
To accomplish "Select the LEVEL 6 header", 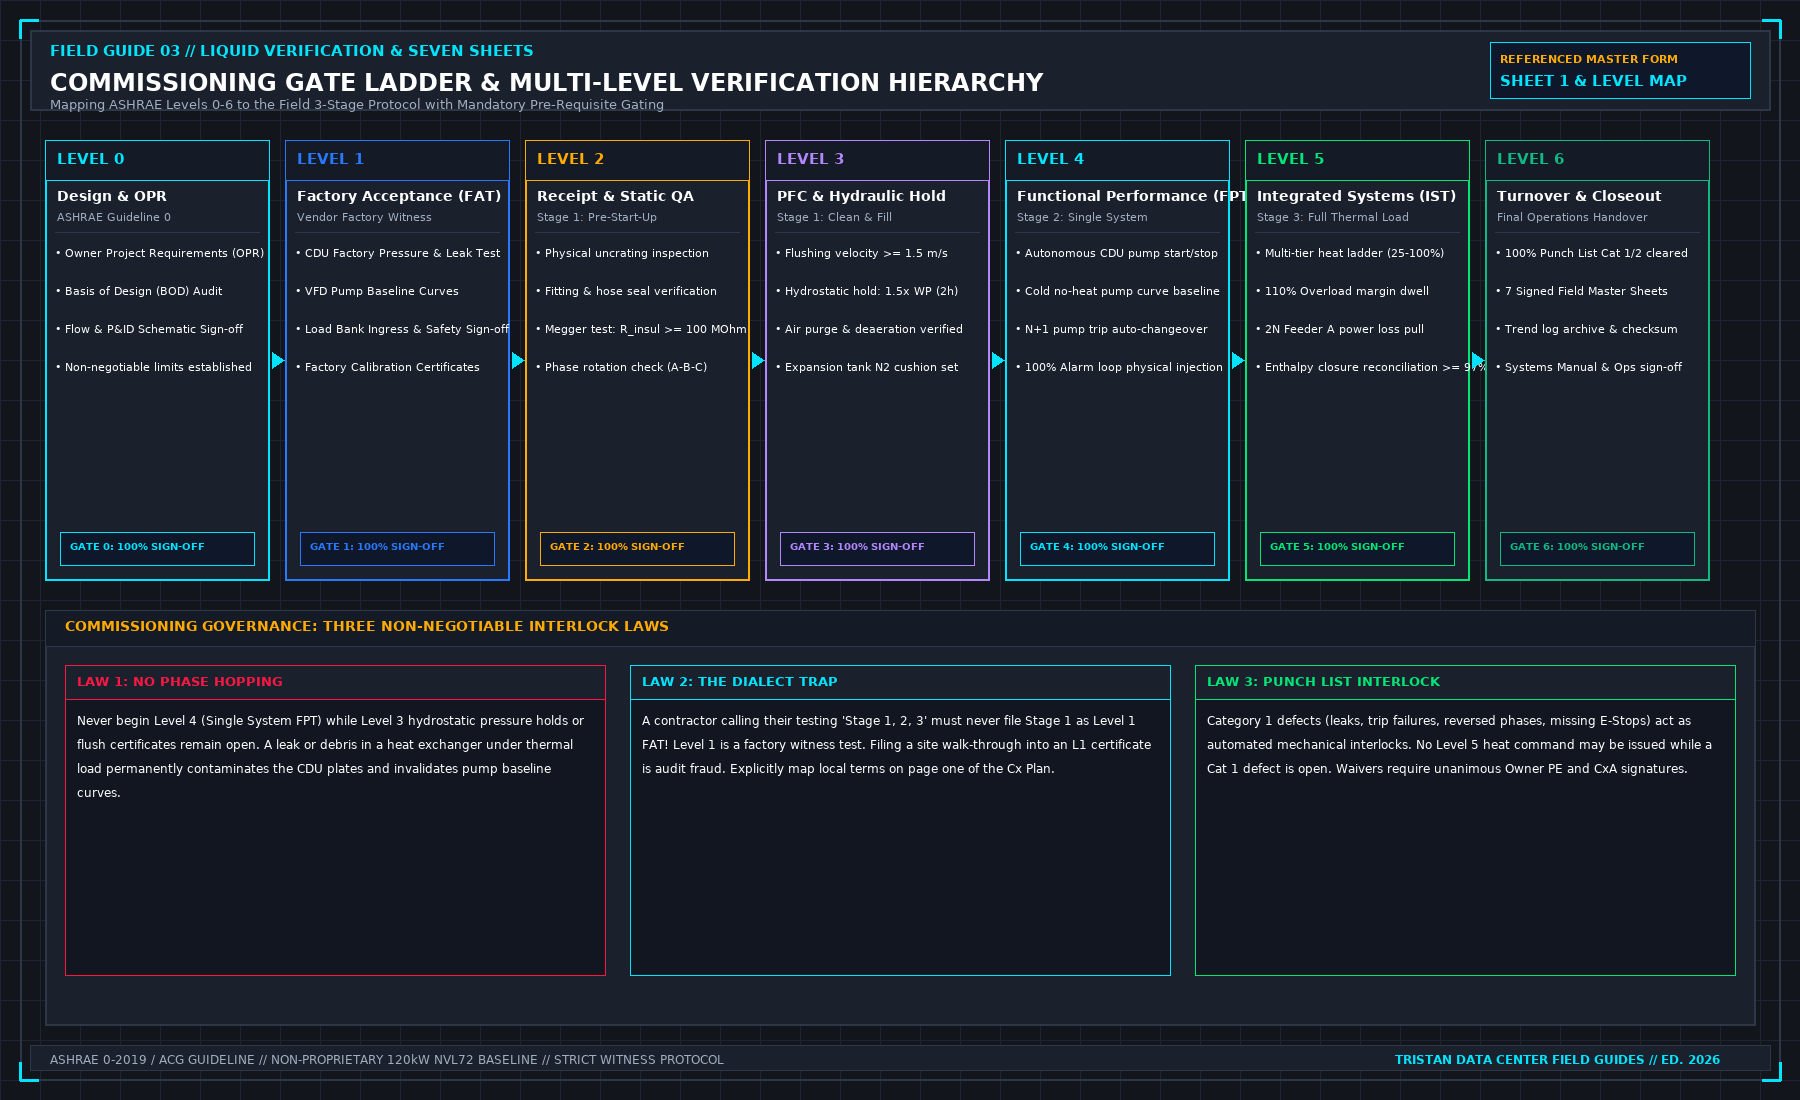I will point(1597,160).
